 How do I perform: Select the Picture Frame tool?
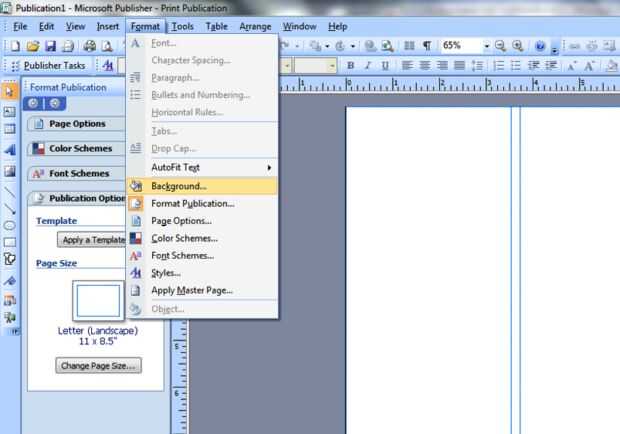9,171
